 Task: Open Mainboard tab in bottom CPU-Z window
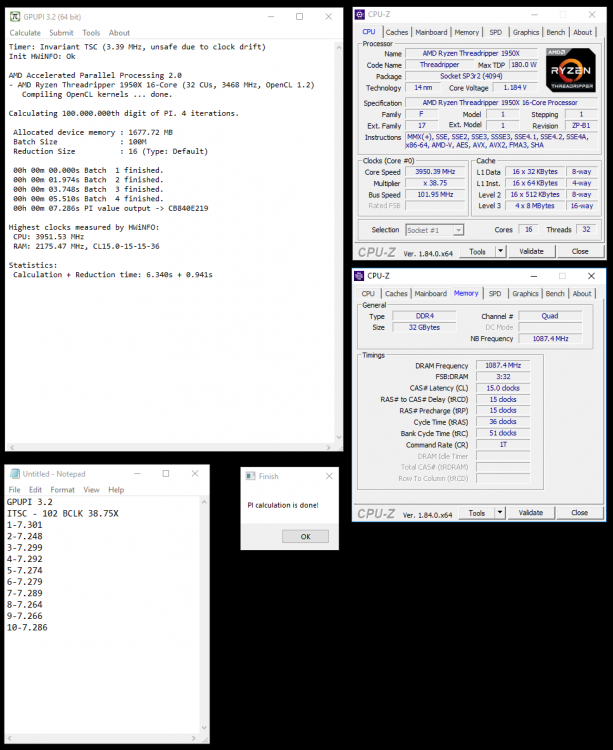click(430, 293)
